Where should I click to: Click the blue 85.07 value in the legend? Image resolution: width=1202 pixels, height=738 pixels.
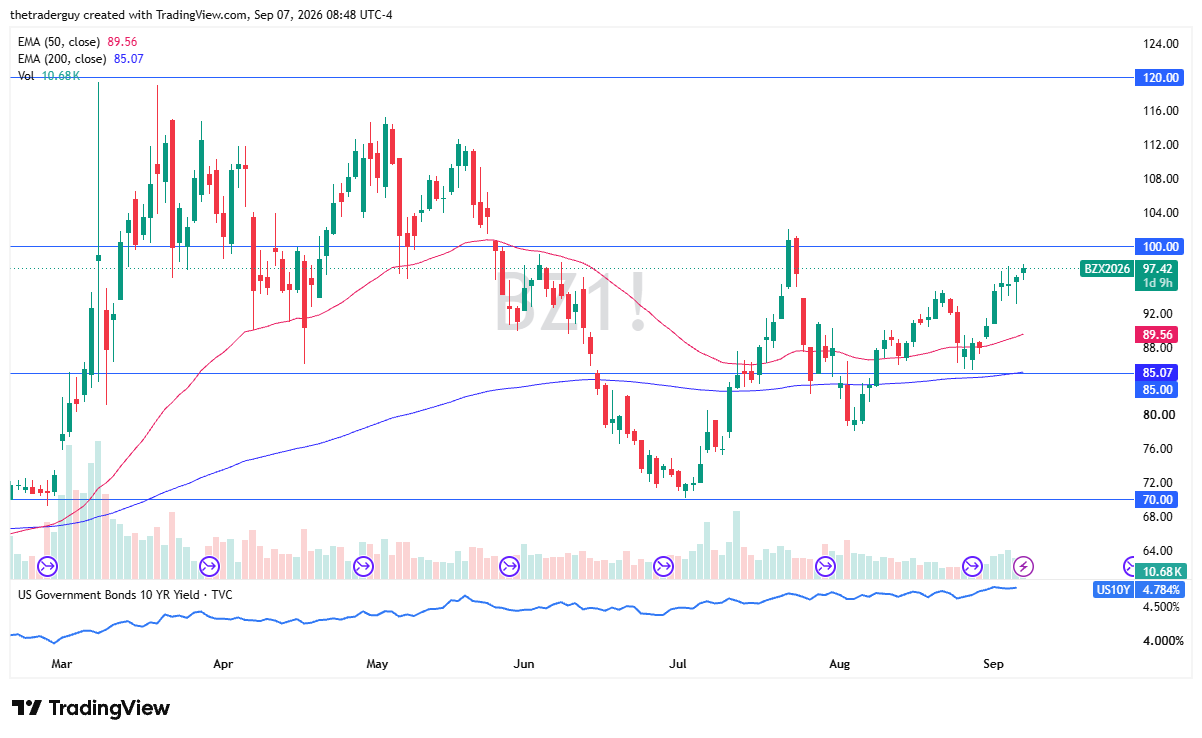[129, 59]
